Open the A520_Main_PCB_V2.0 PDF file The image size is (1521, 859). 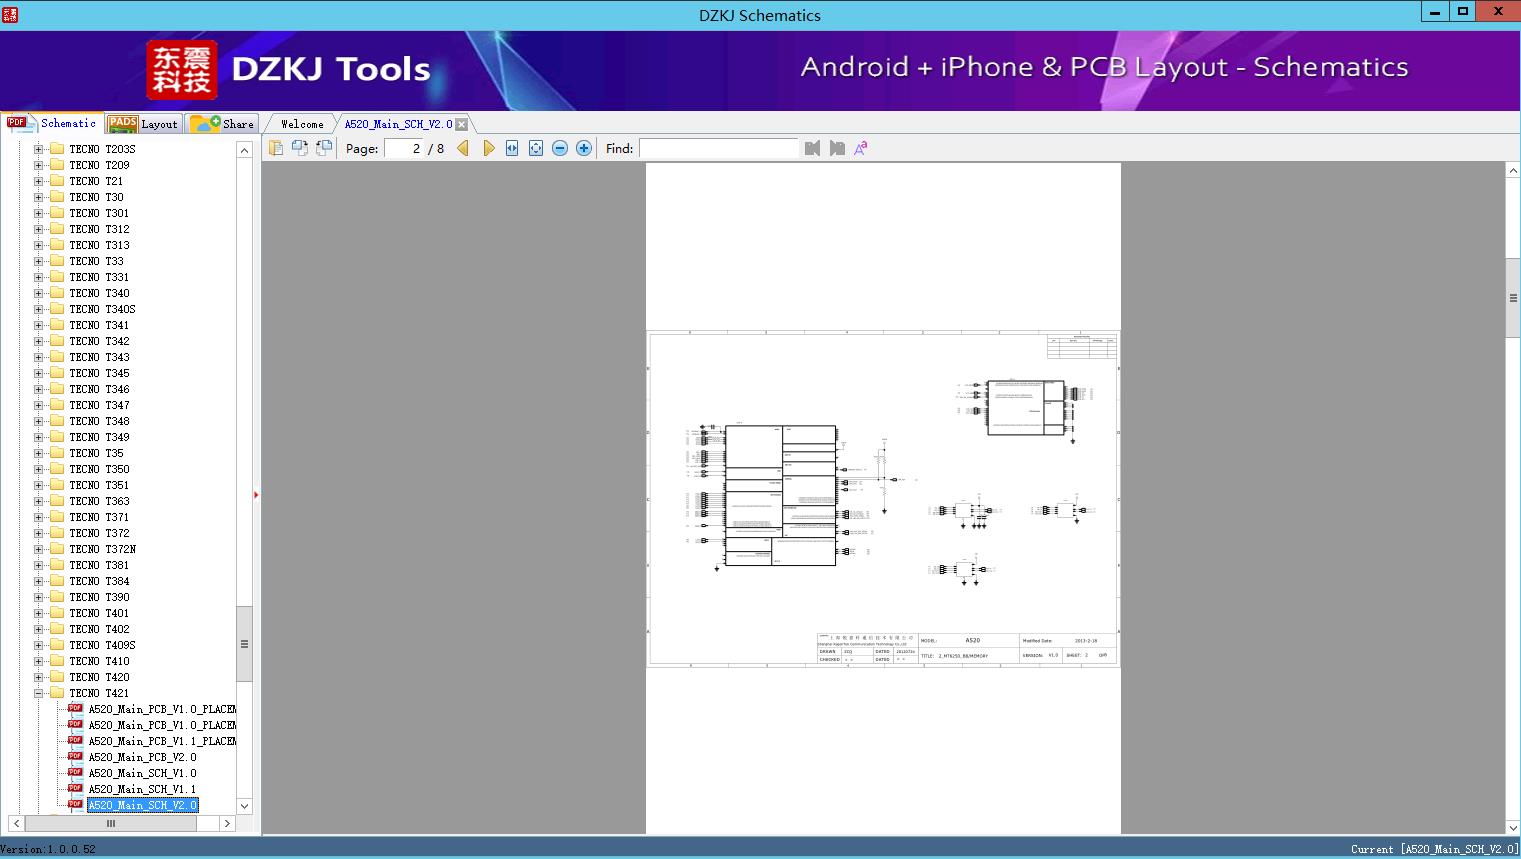[142, 757]
